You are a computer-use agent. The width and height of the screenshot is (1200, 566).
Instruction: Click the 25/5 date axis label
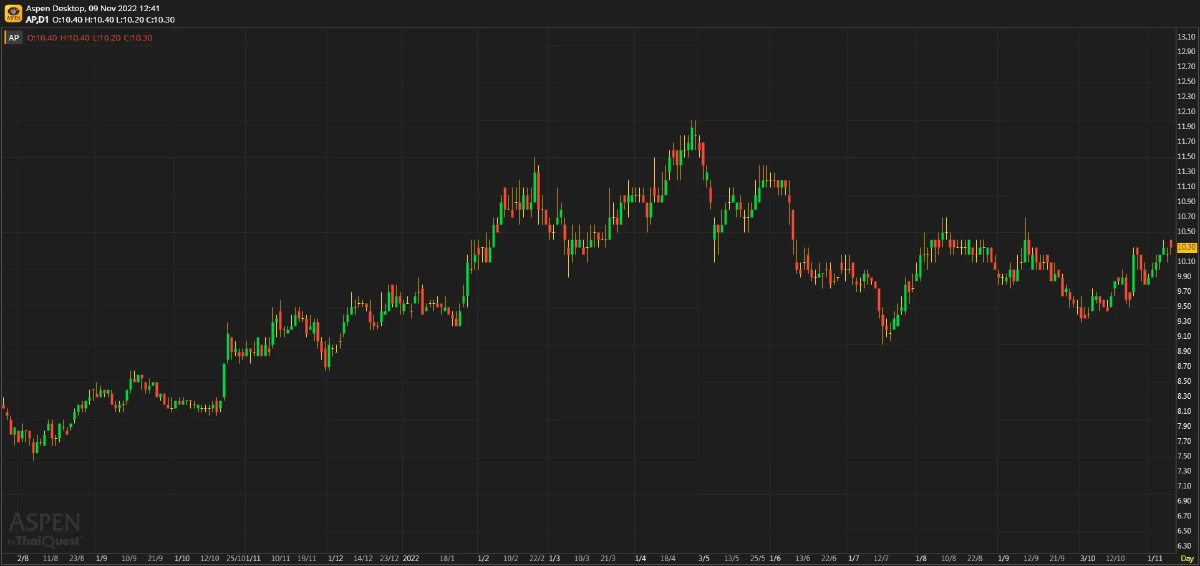757,558
